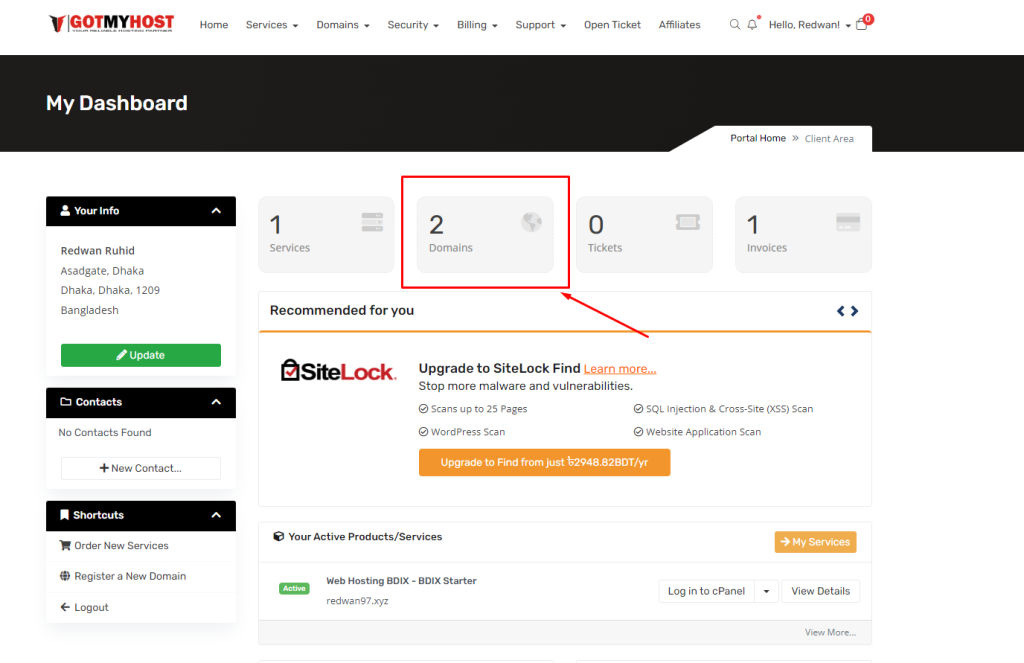The height and width of the screenshot is (663, 1024).
Task: Click the Learn more link for SiteLock
Action: click(619, 368)
